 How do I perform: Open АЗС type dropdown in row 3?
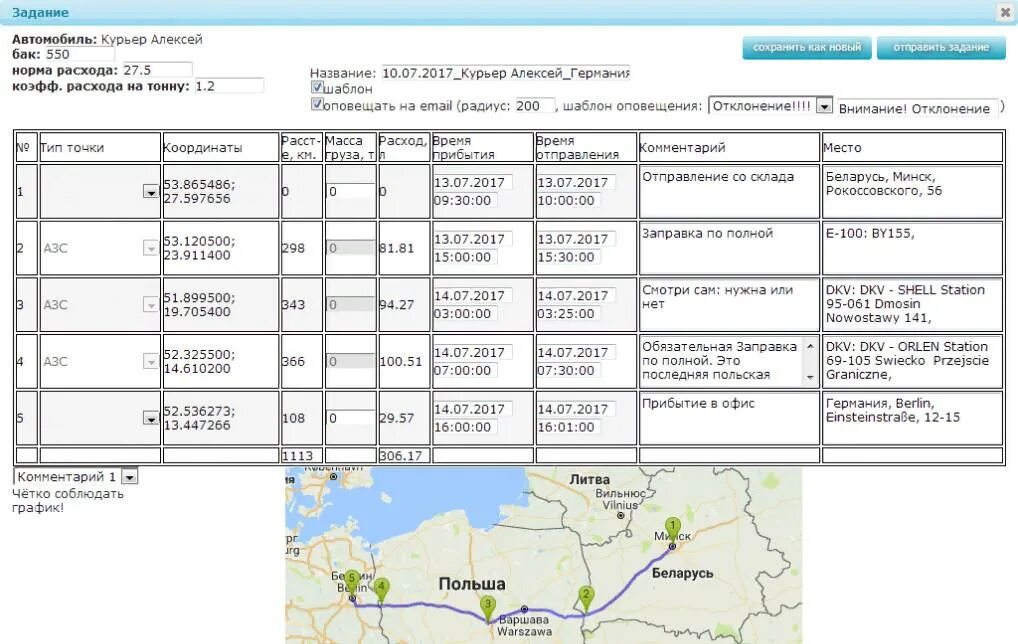coord(150,304)
